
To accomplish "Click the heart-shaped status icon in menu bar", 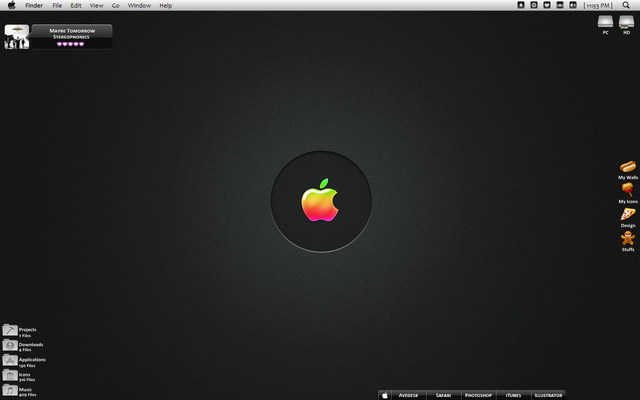I will tap(547, 5).
